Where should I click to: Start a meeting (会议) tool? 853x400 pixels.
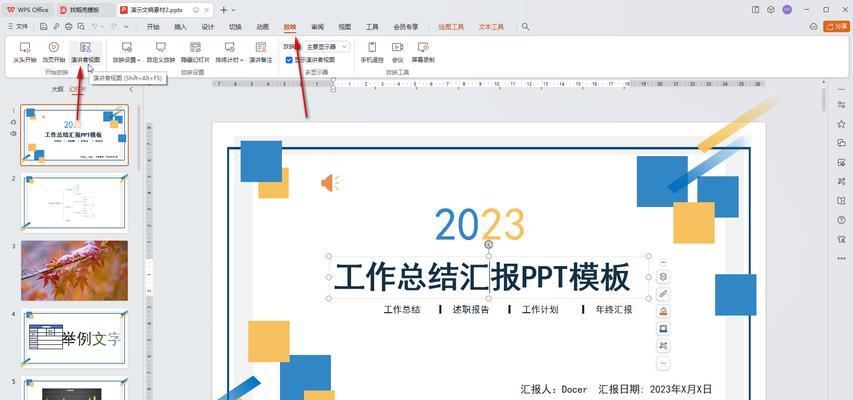[x=398, y=52]
